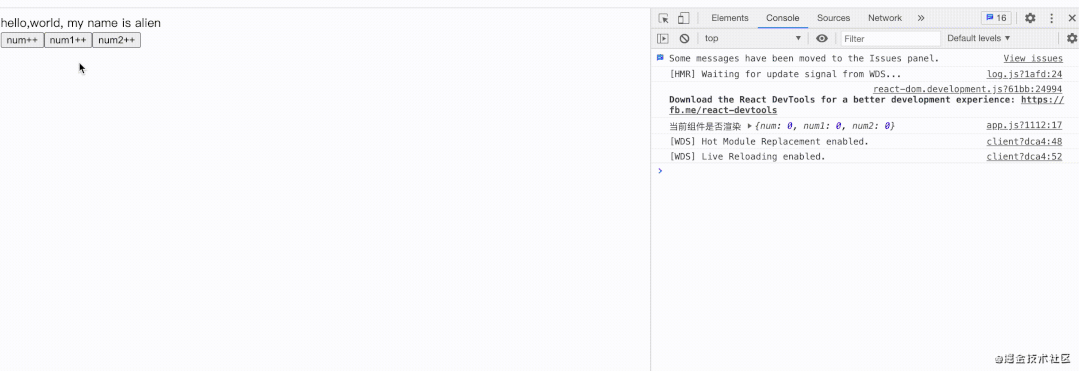Click the HMR Waiting for update message
Viewport: 1079px width, 371px height.
[785, 74]
